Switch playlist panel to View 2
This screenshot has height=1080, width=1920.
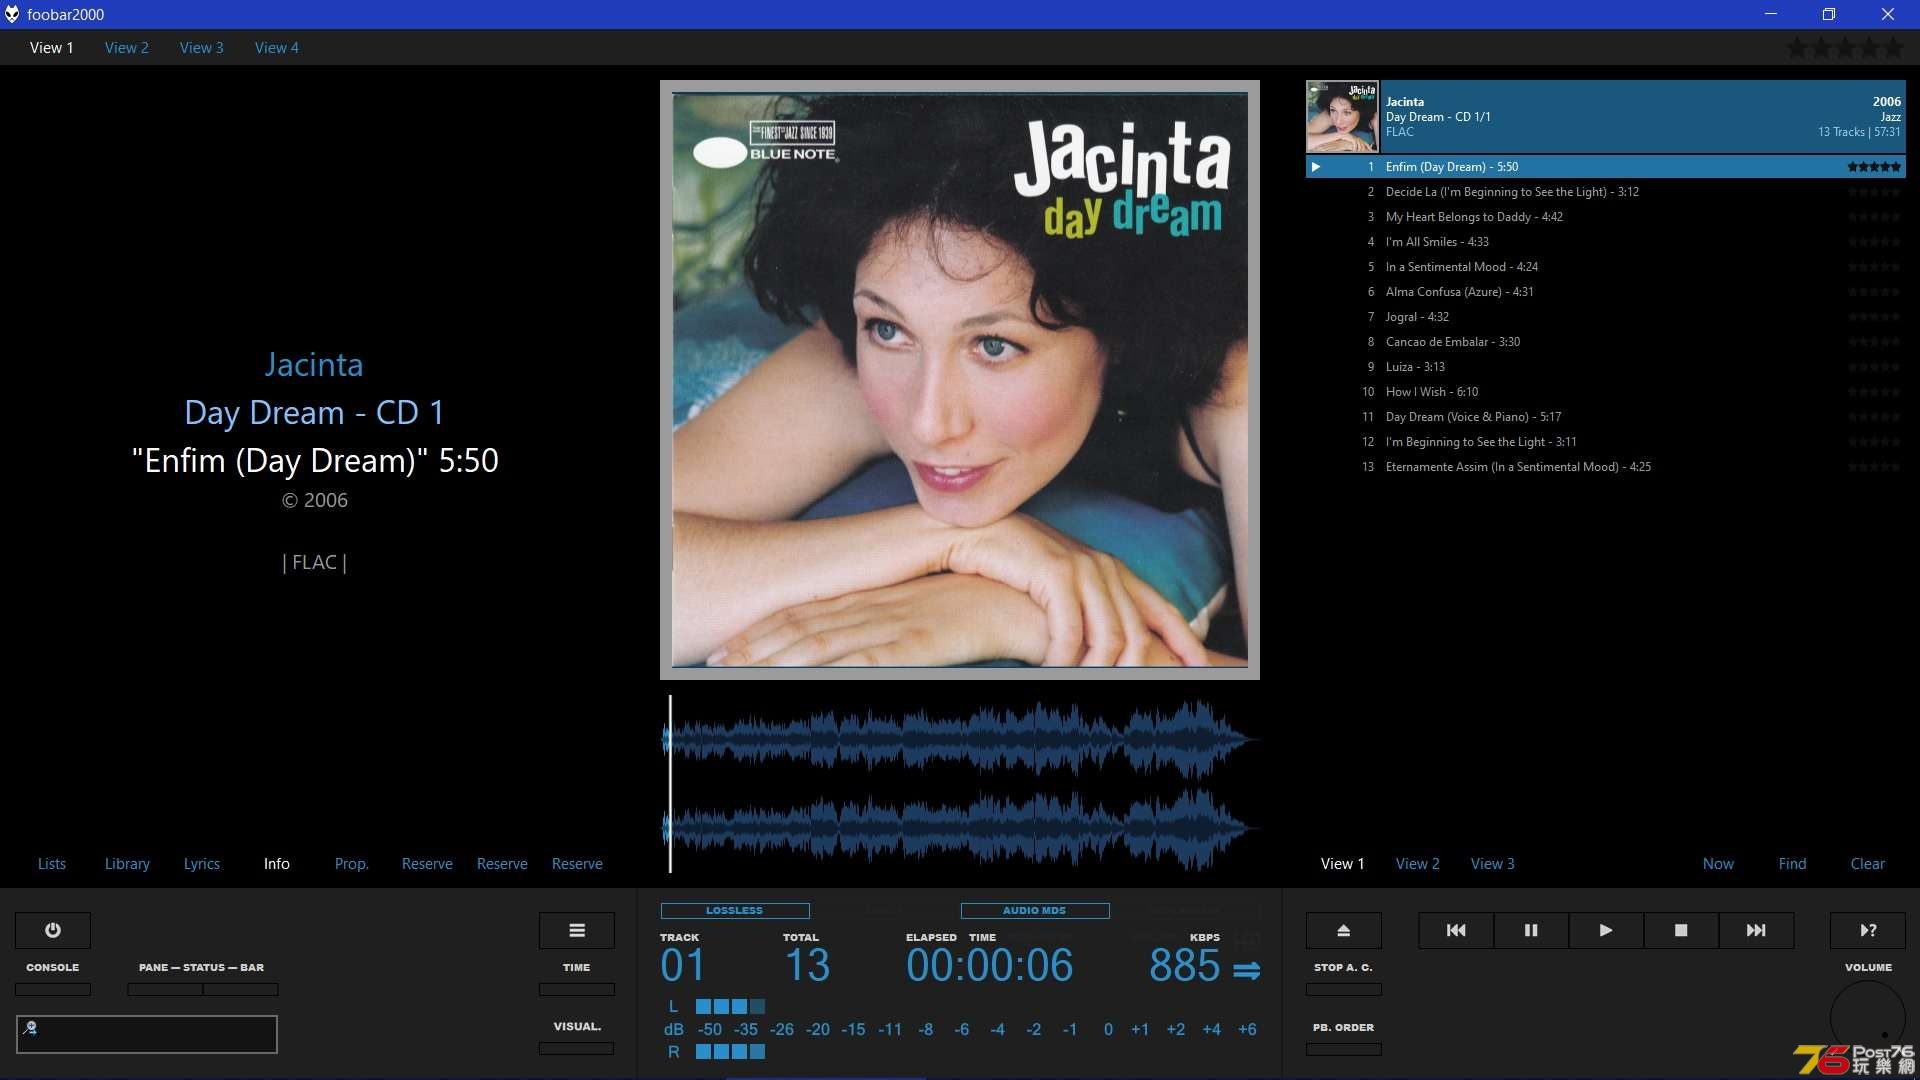pos(1418,863)
